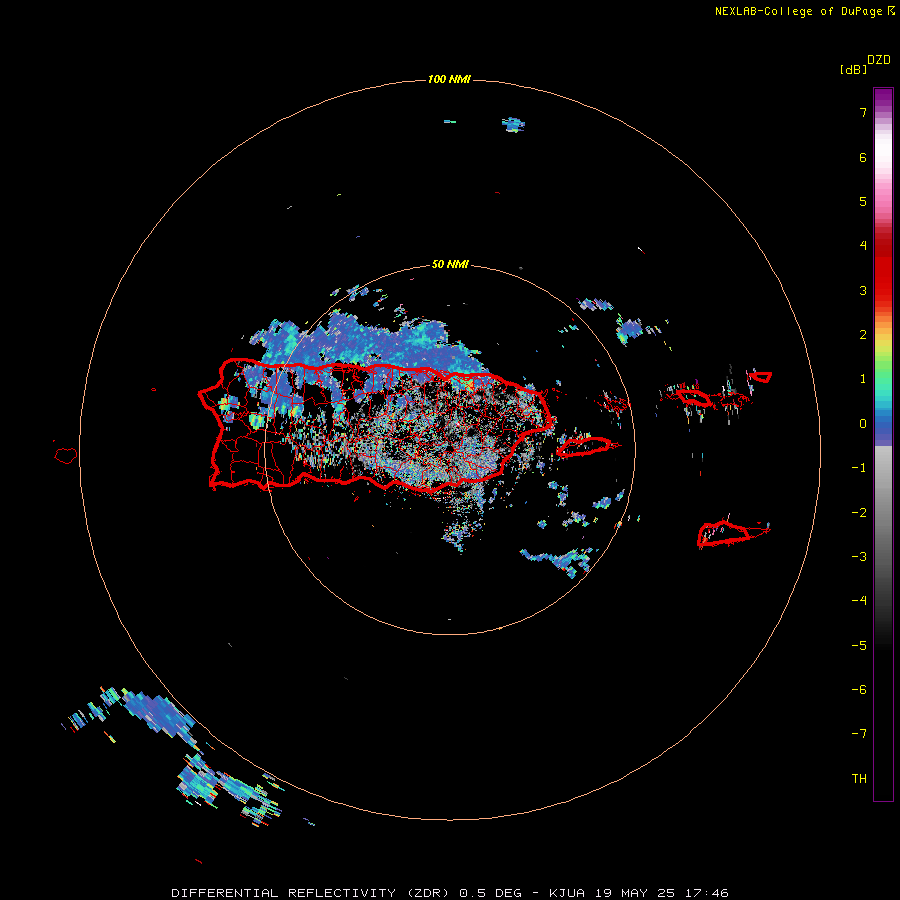Click the 7 value on the color scale
The image size is (900, 900).
click(x=863, y=112)
